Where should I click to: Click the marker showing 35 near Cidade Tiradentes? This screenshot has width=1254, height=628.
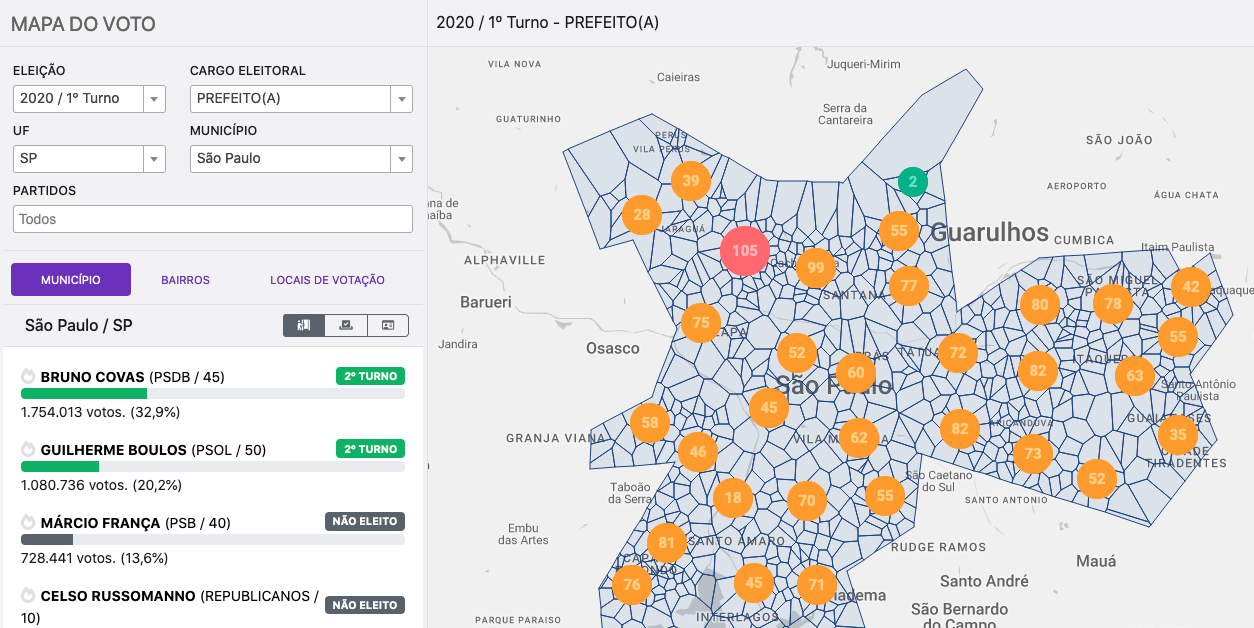[1178, 435]
